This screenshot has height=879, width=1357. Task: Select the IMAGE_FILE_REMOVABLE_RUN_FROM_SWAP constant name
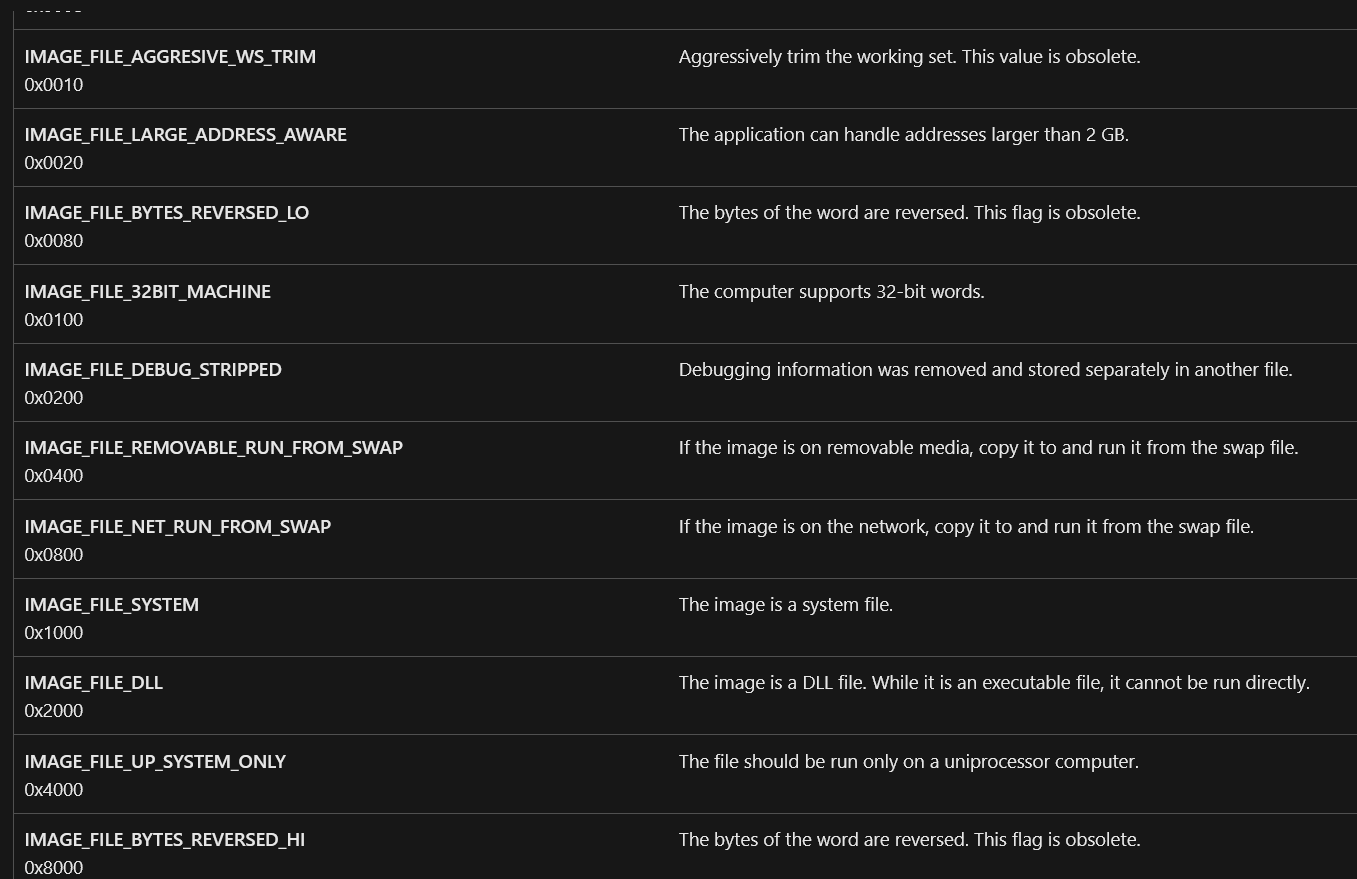tap(214, 448)
